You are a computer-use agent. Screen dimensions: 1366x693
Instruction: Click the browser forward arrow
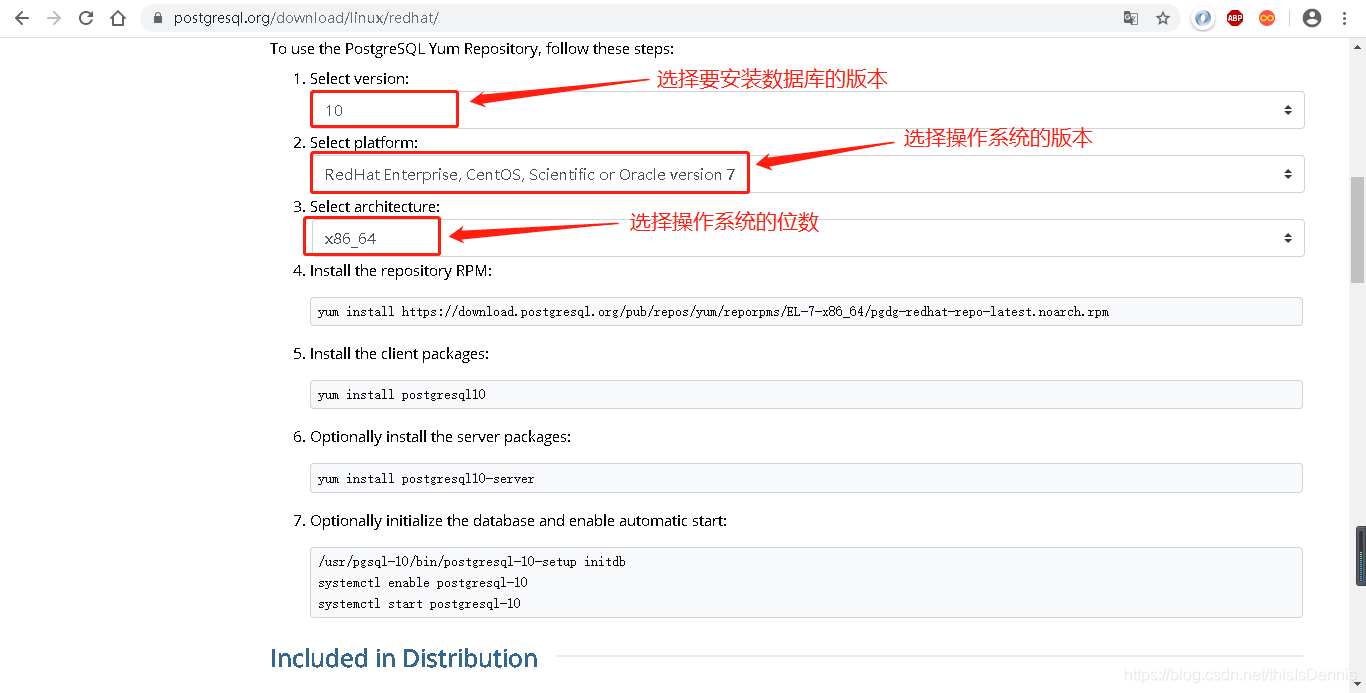[54, 18]
